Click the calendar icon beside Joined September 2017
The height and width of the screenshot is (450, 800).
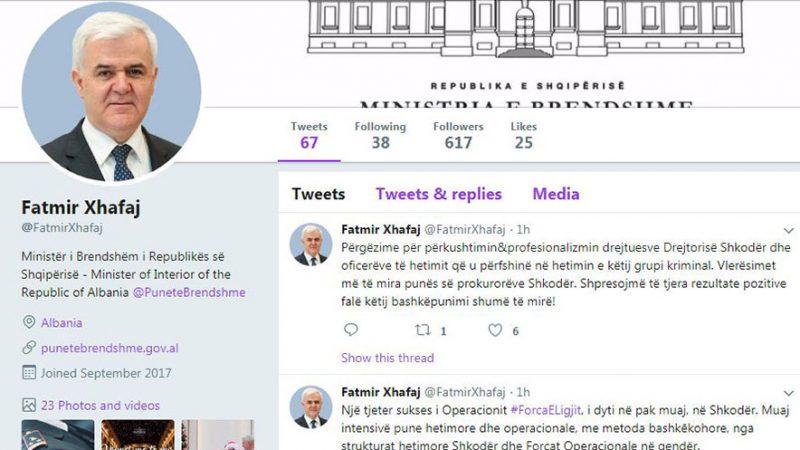pyautogui.click(x=29, y=372)
